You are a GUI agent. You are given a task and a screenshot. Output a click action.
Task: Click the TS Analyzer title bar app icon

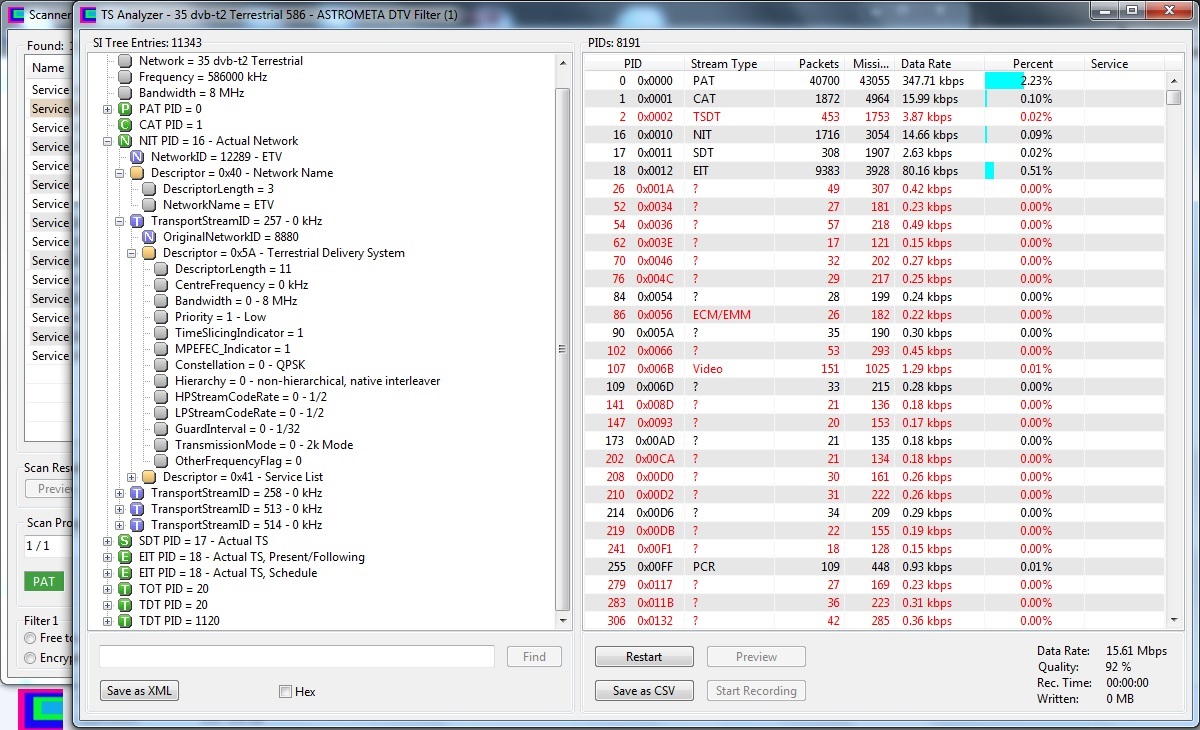click(x=88, y=14)
